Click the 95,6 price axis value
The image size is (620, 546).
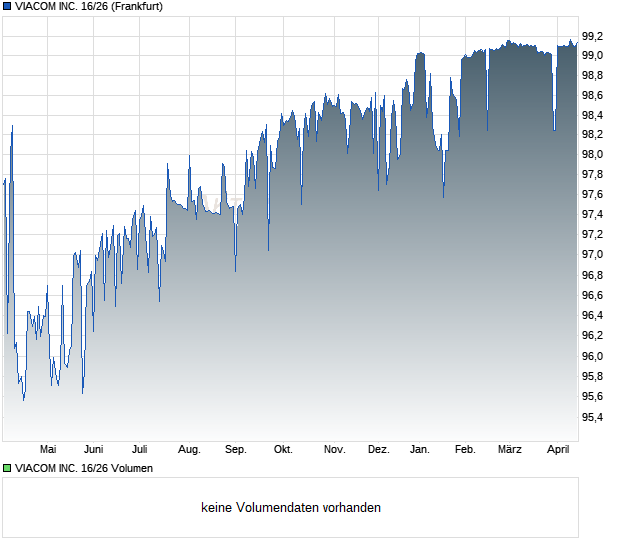coord(593,397)
